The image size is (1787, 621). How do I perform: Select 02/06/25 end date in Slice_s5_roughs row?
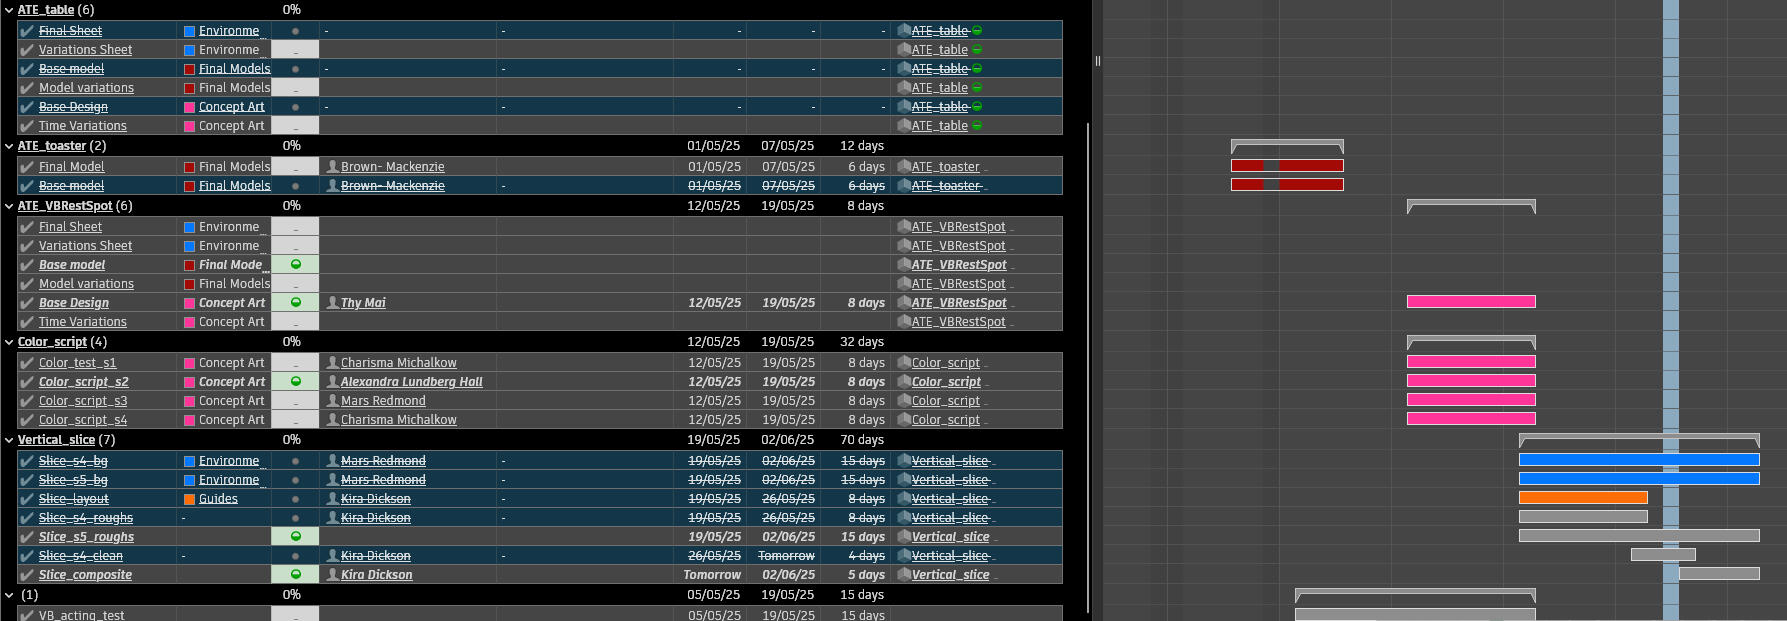(789, 537)
